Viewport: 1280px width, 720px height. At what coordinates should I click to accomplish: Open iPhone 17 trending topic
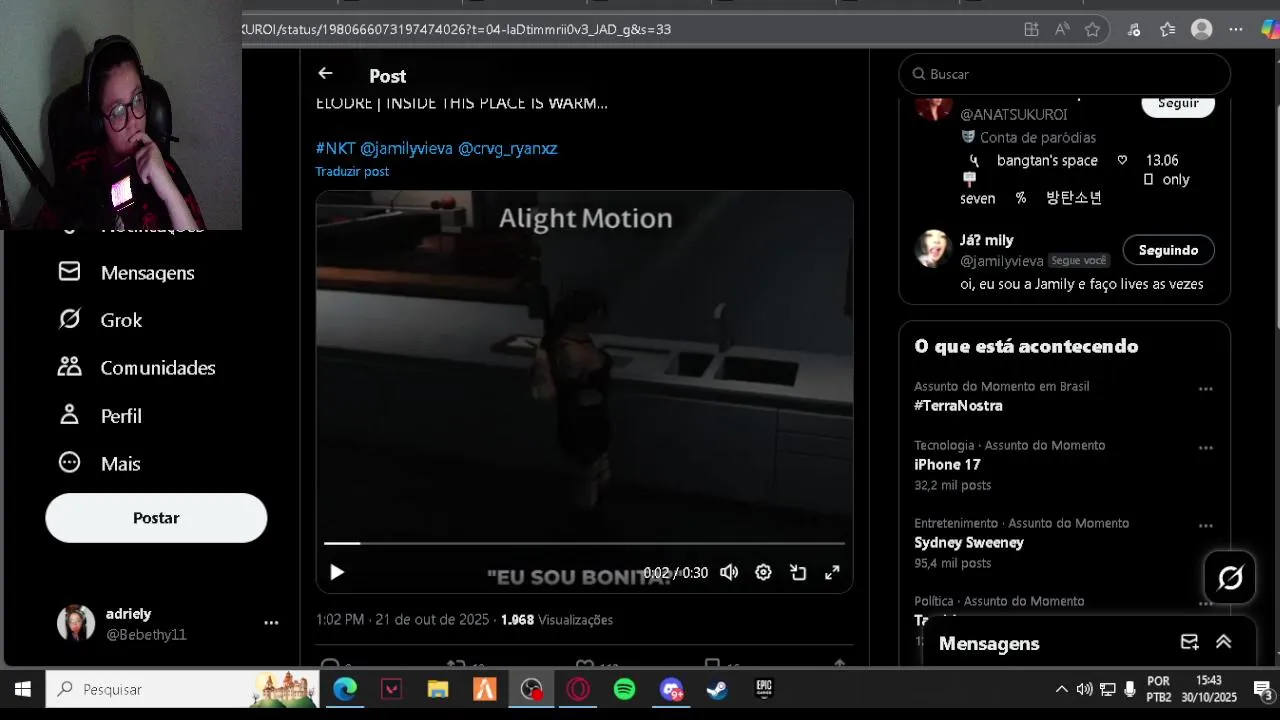(947, 465)
